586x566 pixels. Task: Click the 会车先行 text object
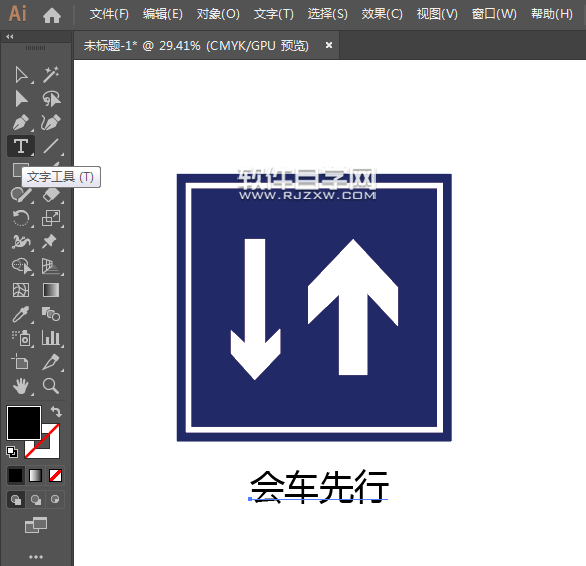[x=320, y=487]
